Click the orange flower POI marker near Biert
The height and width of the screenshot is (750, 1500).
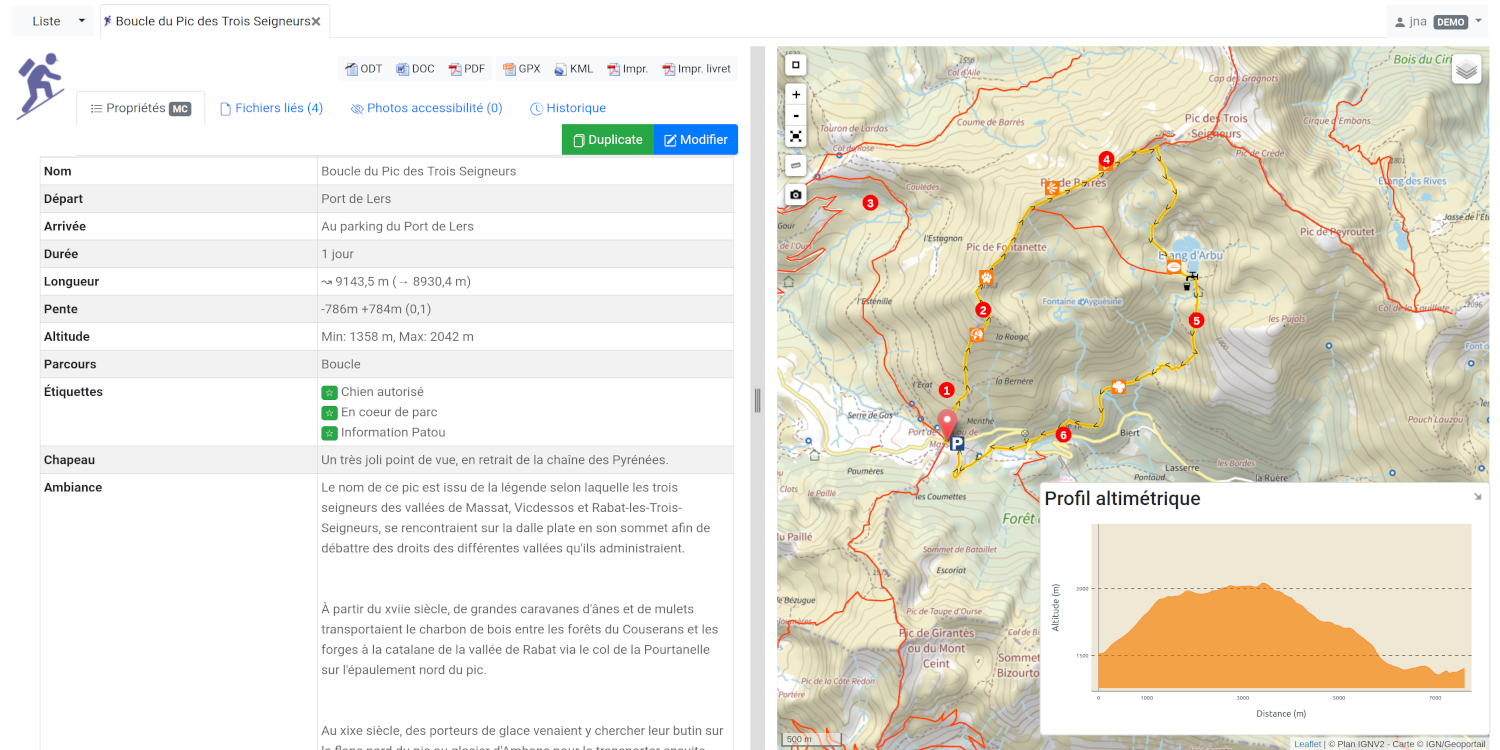(1119, 387)
